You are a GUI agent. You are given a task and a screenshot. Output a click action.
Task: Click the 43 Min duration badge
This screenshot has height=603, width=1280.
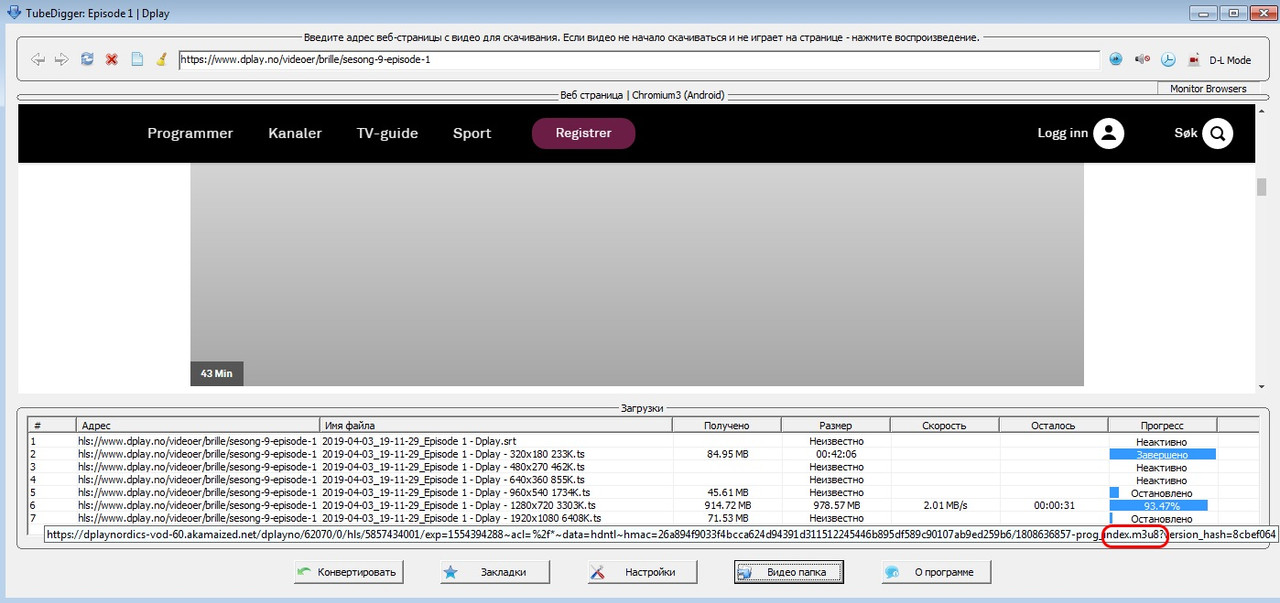tap(217, 373)
